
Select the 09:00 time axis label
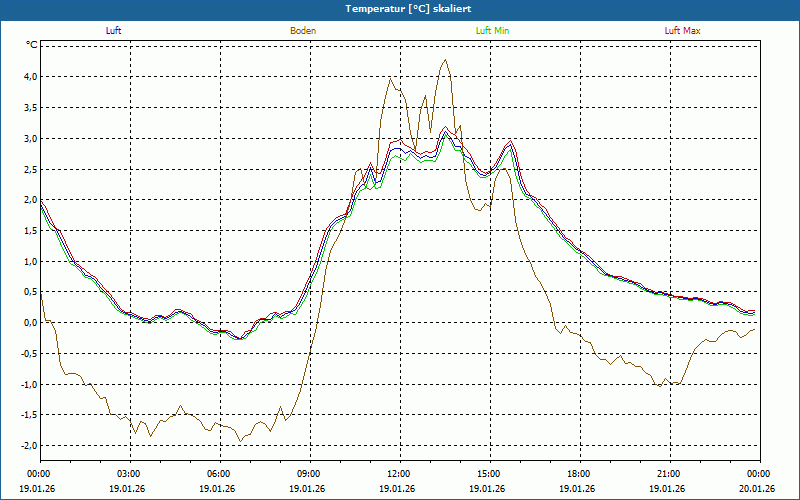[309, 474]
